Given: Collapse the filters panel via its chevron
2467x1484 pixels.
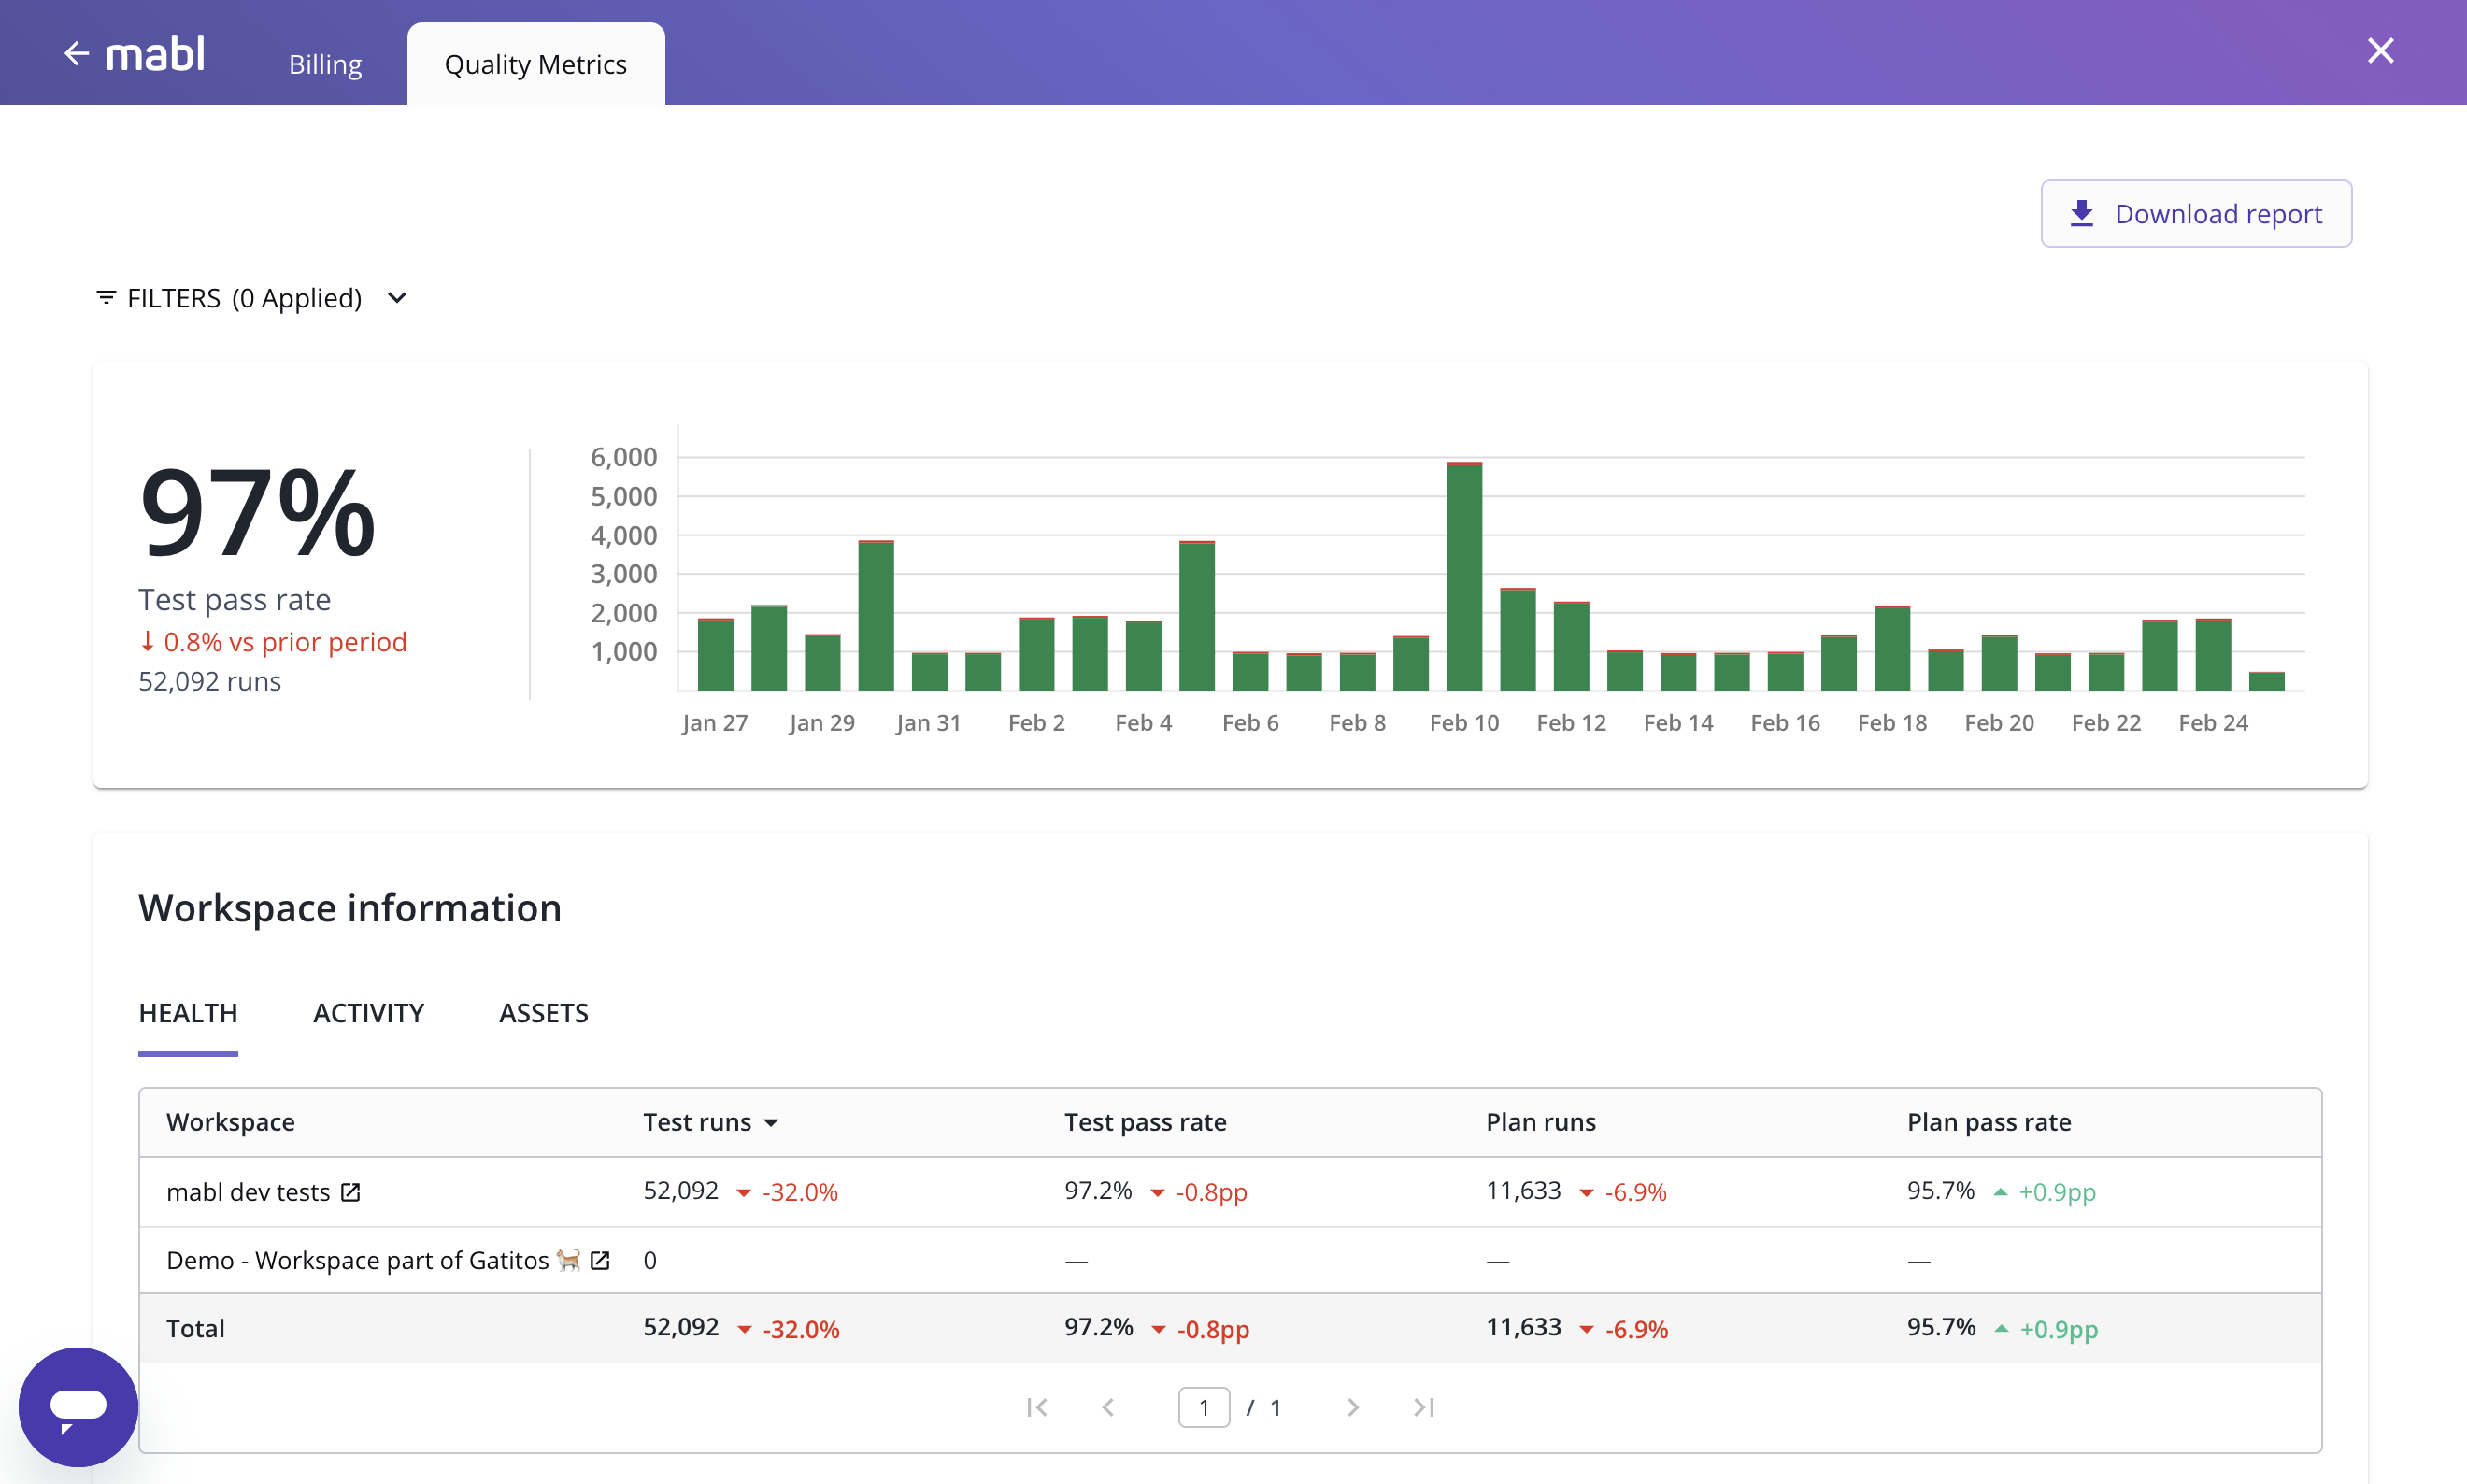Looking at the screenshot, I should pyautogui.click(x=396, y=297).
